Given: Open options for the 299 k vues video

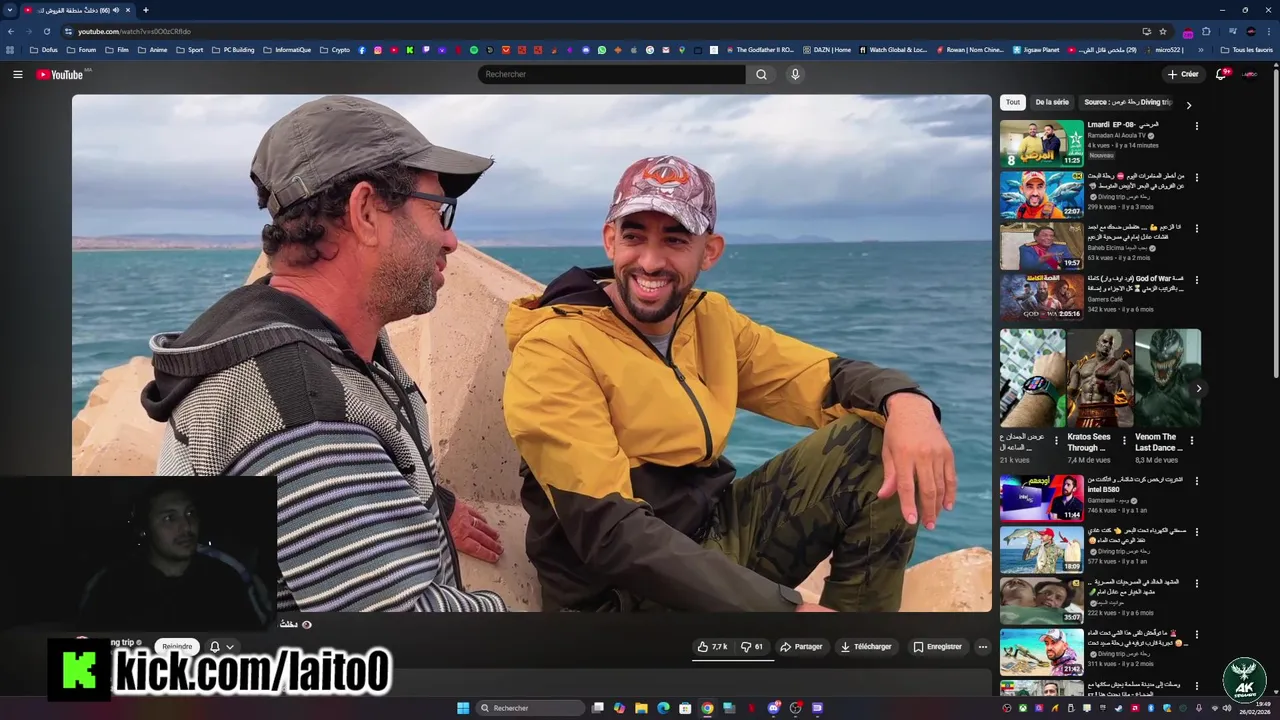Looking at the screenshot, I should pos(1196,177).
